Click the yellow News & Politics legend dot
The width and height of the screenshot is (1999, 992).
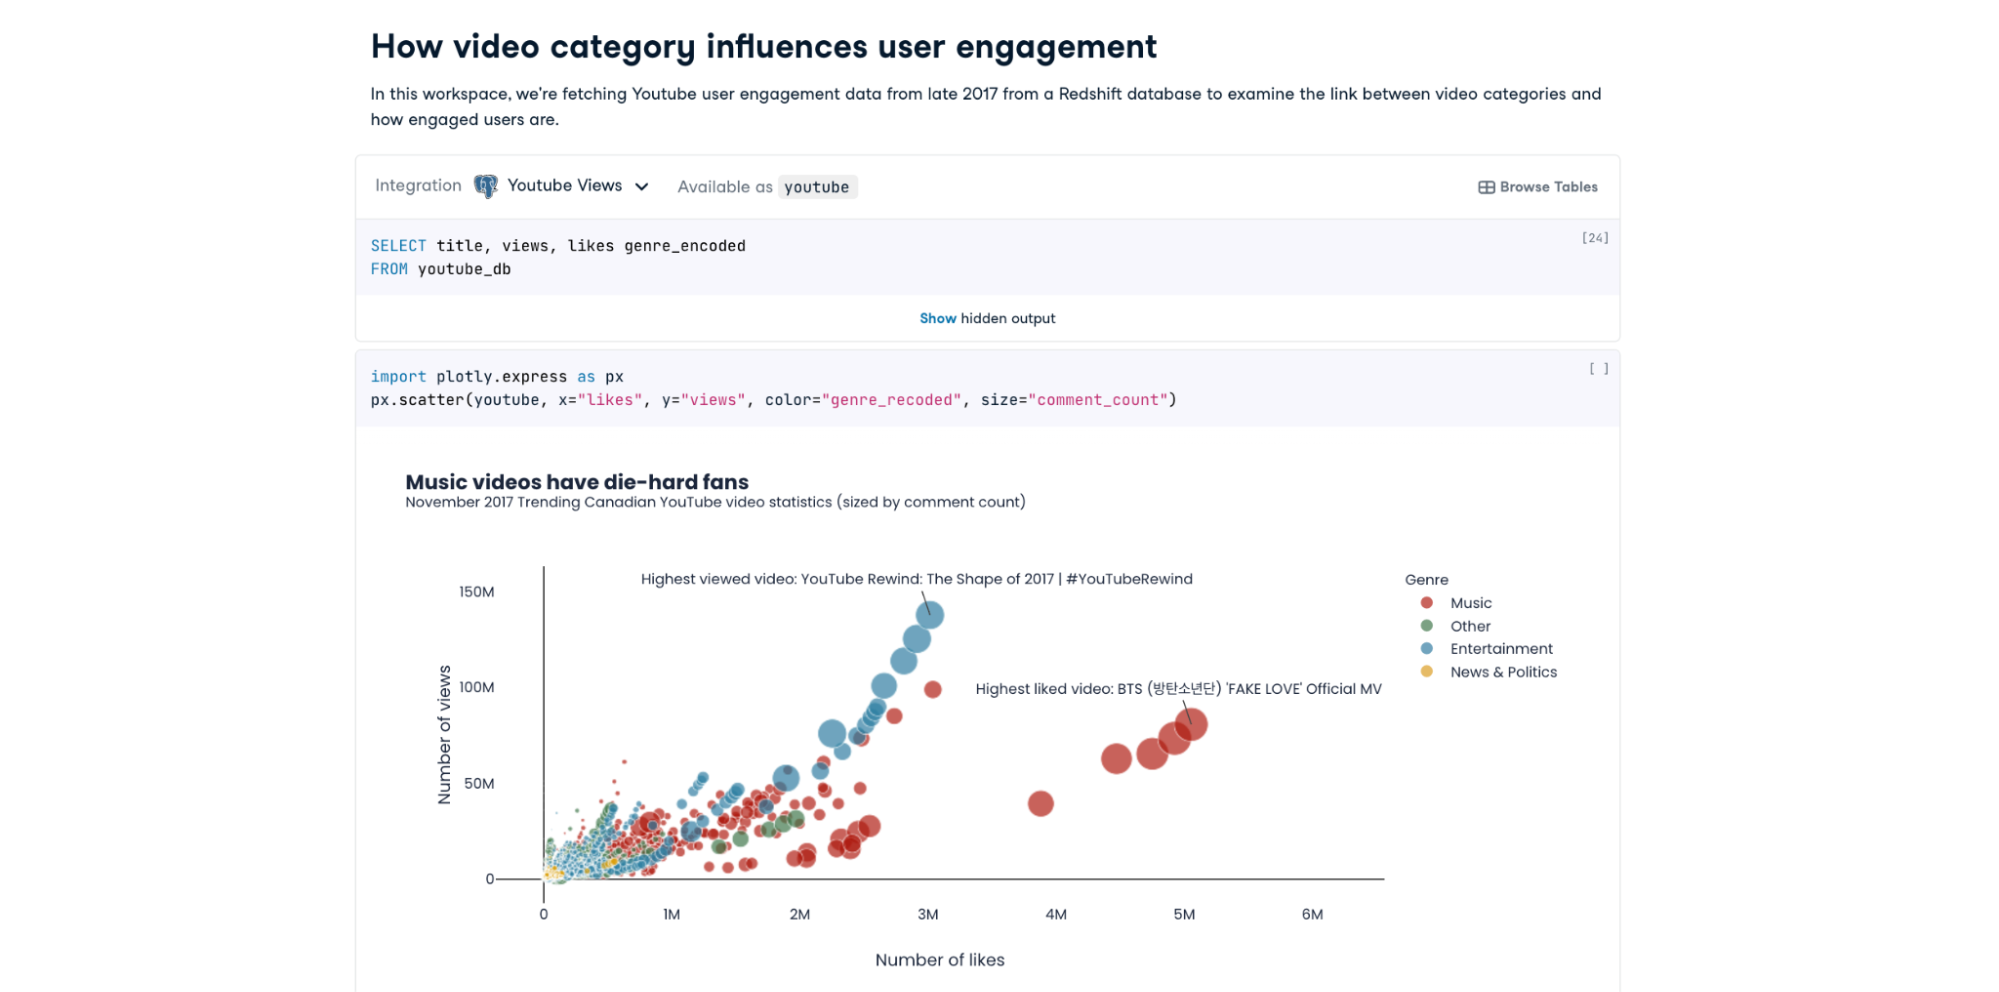pyautogui.click(x=1425, y=671)
